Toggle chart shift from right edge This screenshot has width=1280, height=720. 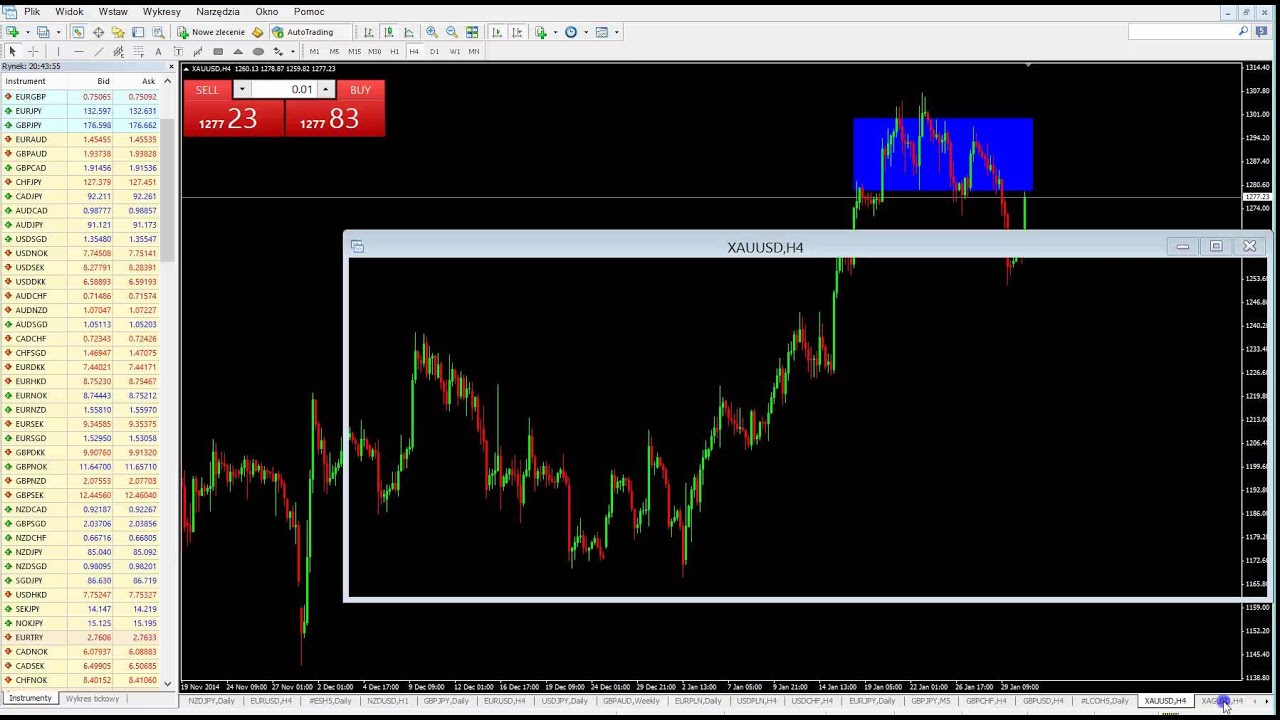(517, 32)
